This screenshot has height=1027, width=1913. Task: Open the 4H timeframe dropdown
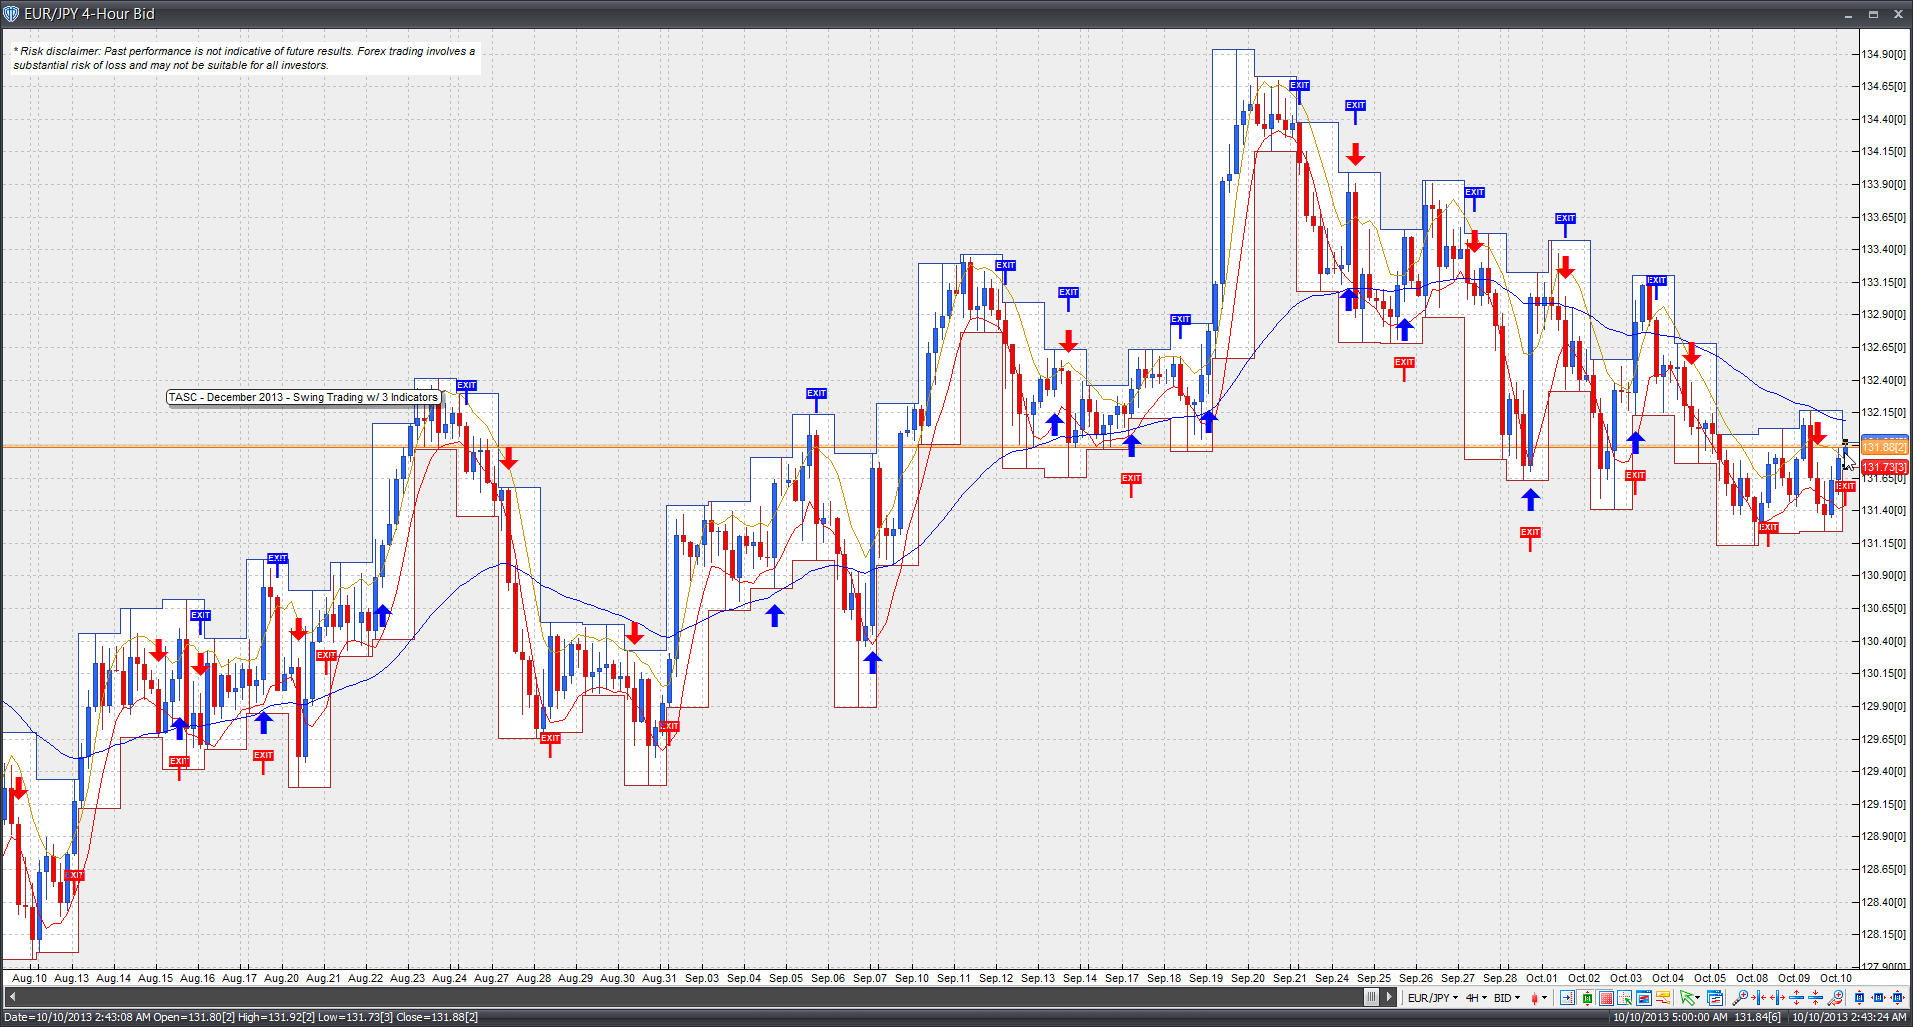[x=1476, y=998]
